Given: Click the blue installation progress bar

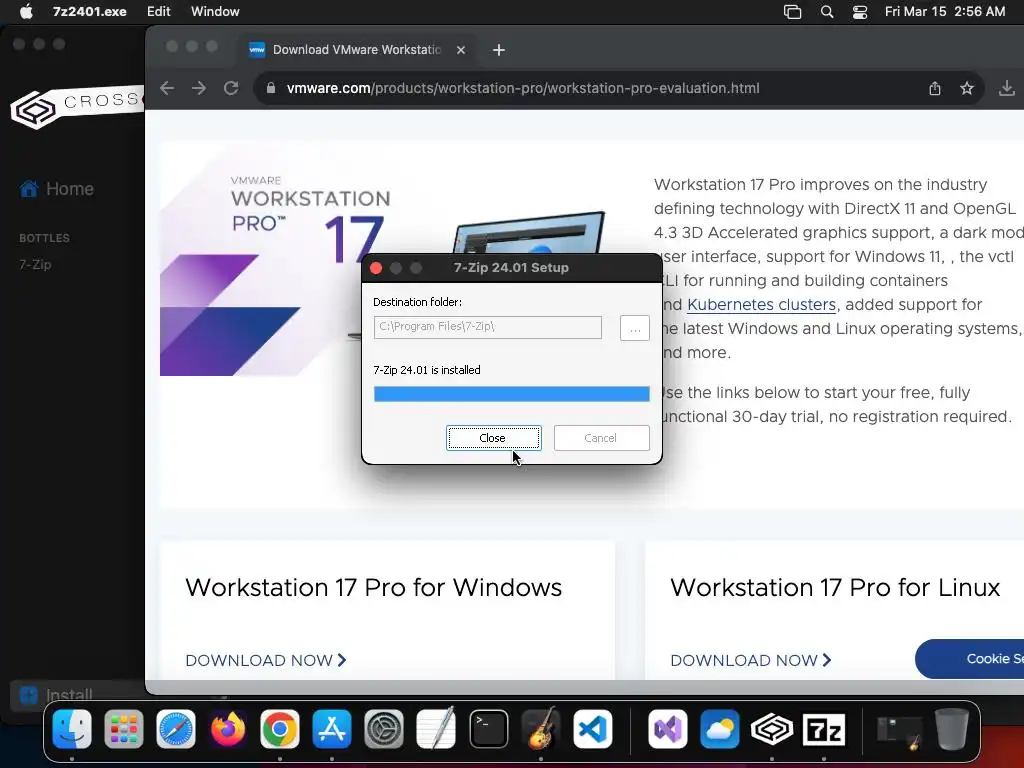Looking at the screenshot, I should (x=512, y=394).
